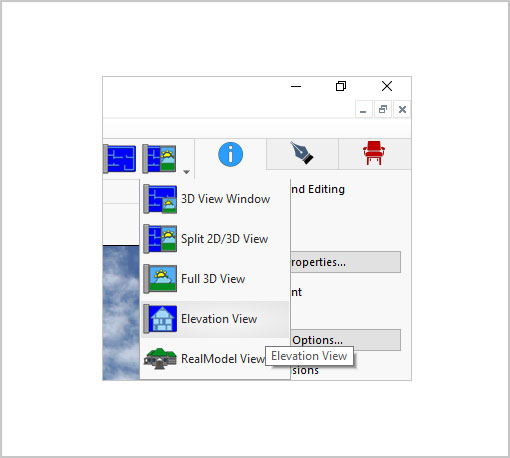Screen dimensions: 510x458
Task: Restore down the inner document window
Action: pos(383,109)
